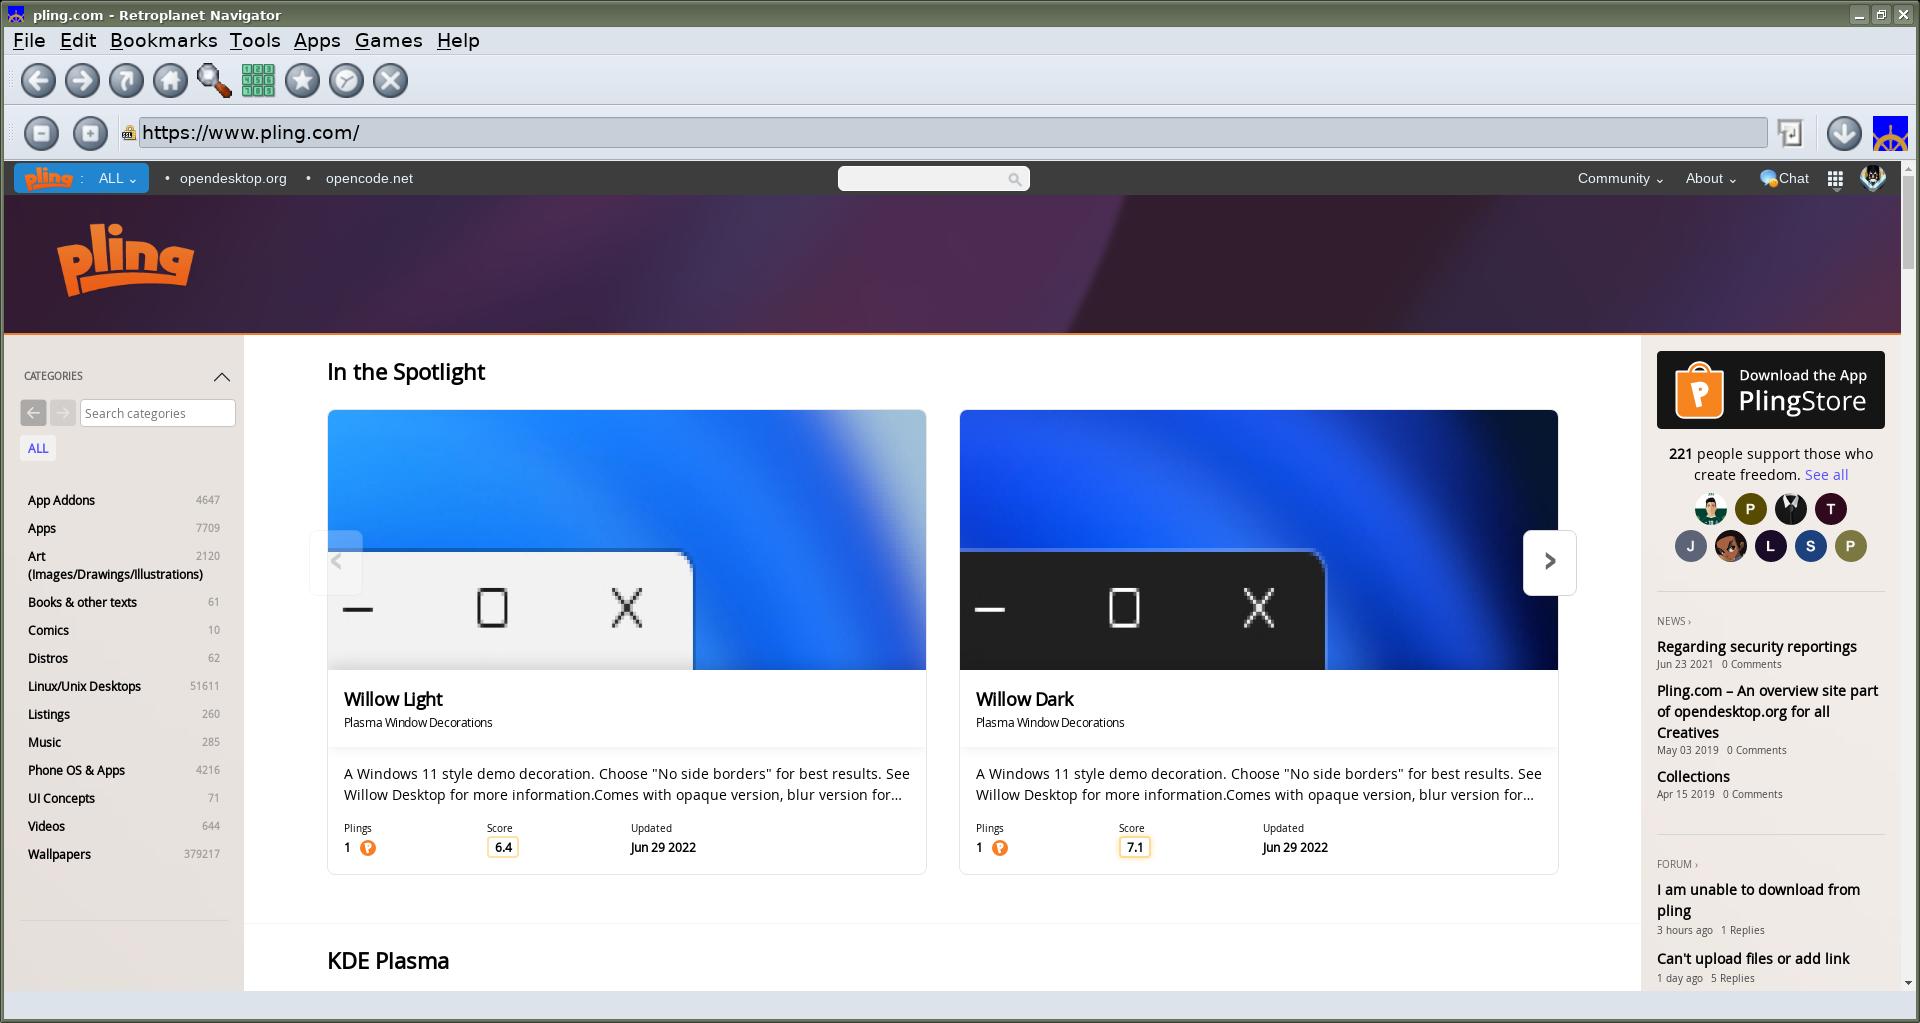This screenshot has width=1920, height=1023.
Task: Open the Willow Dark title
Action: [x=1024, y=699]
